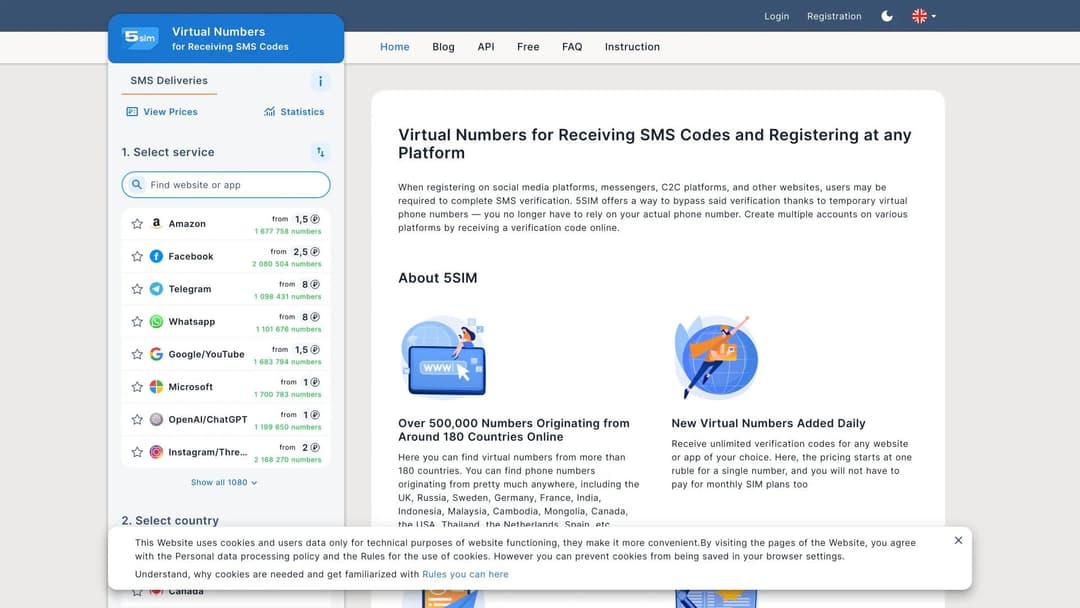The image size is (1080, 608).
Task: Click the info icon beside SMS Deliveries
Action: [x=320, y=82]
